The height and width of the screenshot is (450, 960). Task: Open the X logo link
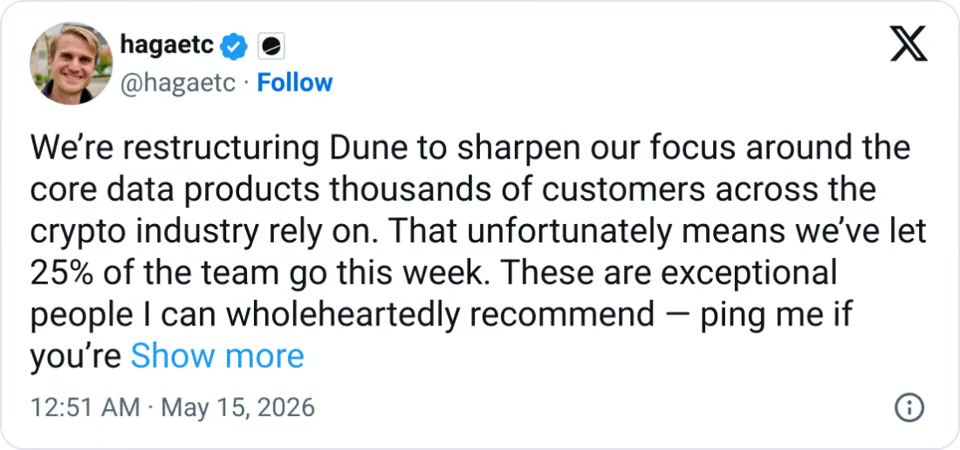point(909,45)
